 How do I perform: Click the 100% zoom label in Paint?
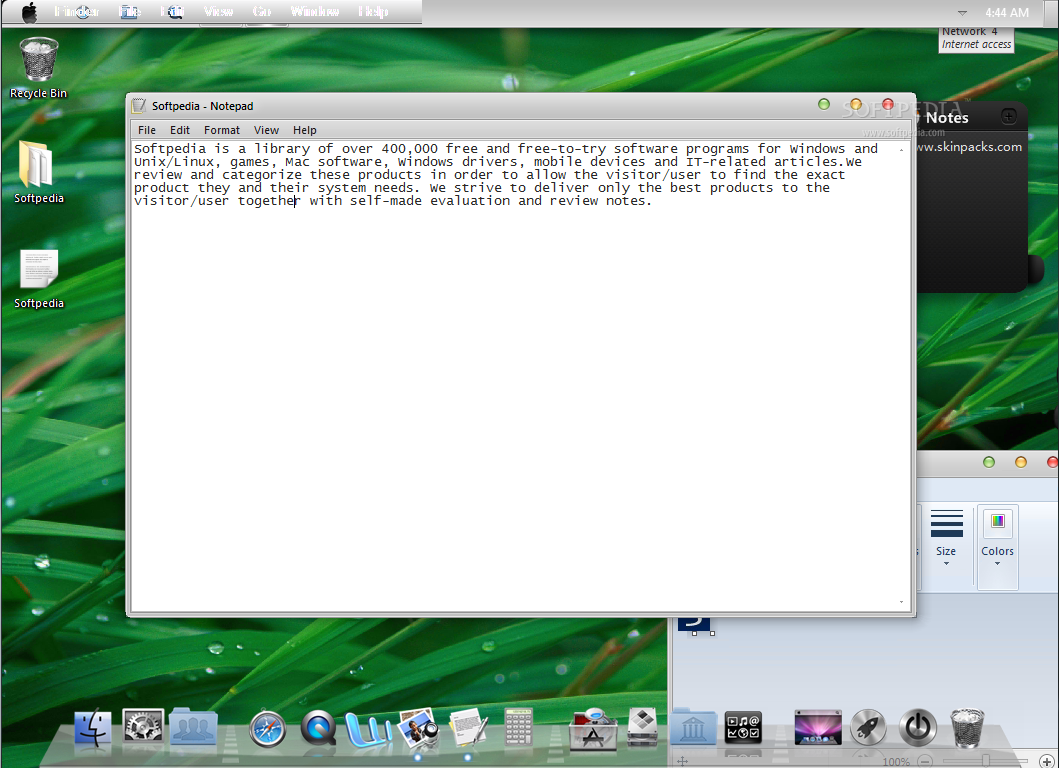pyautogui.click(x=896, y=762)
